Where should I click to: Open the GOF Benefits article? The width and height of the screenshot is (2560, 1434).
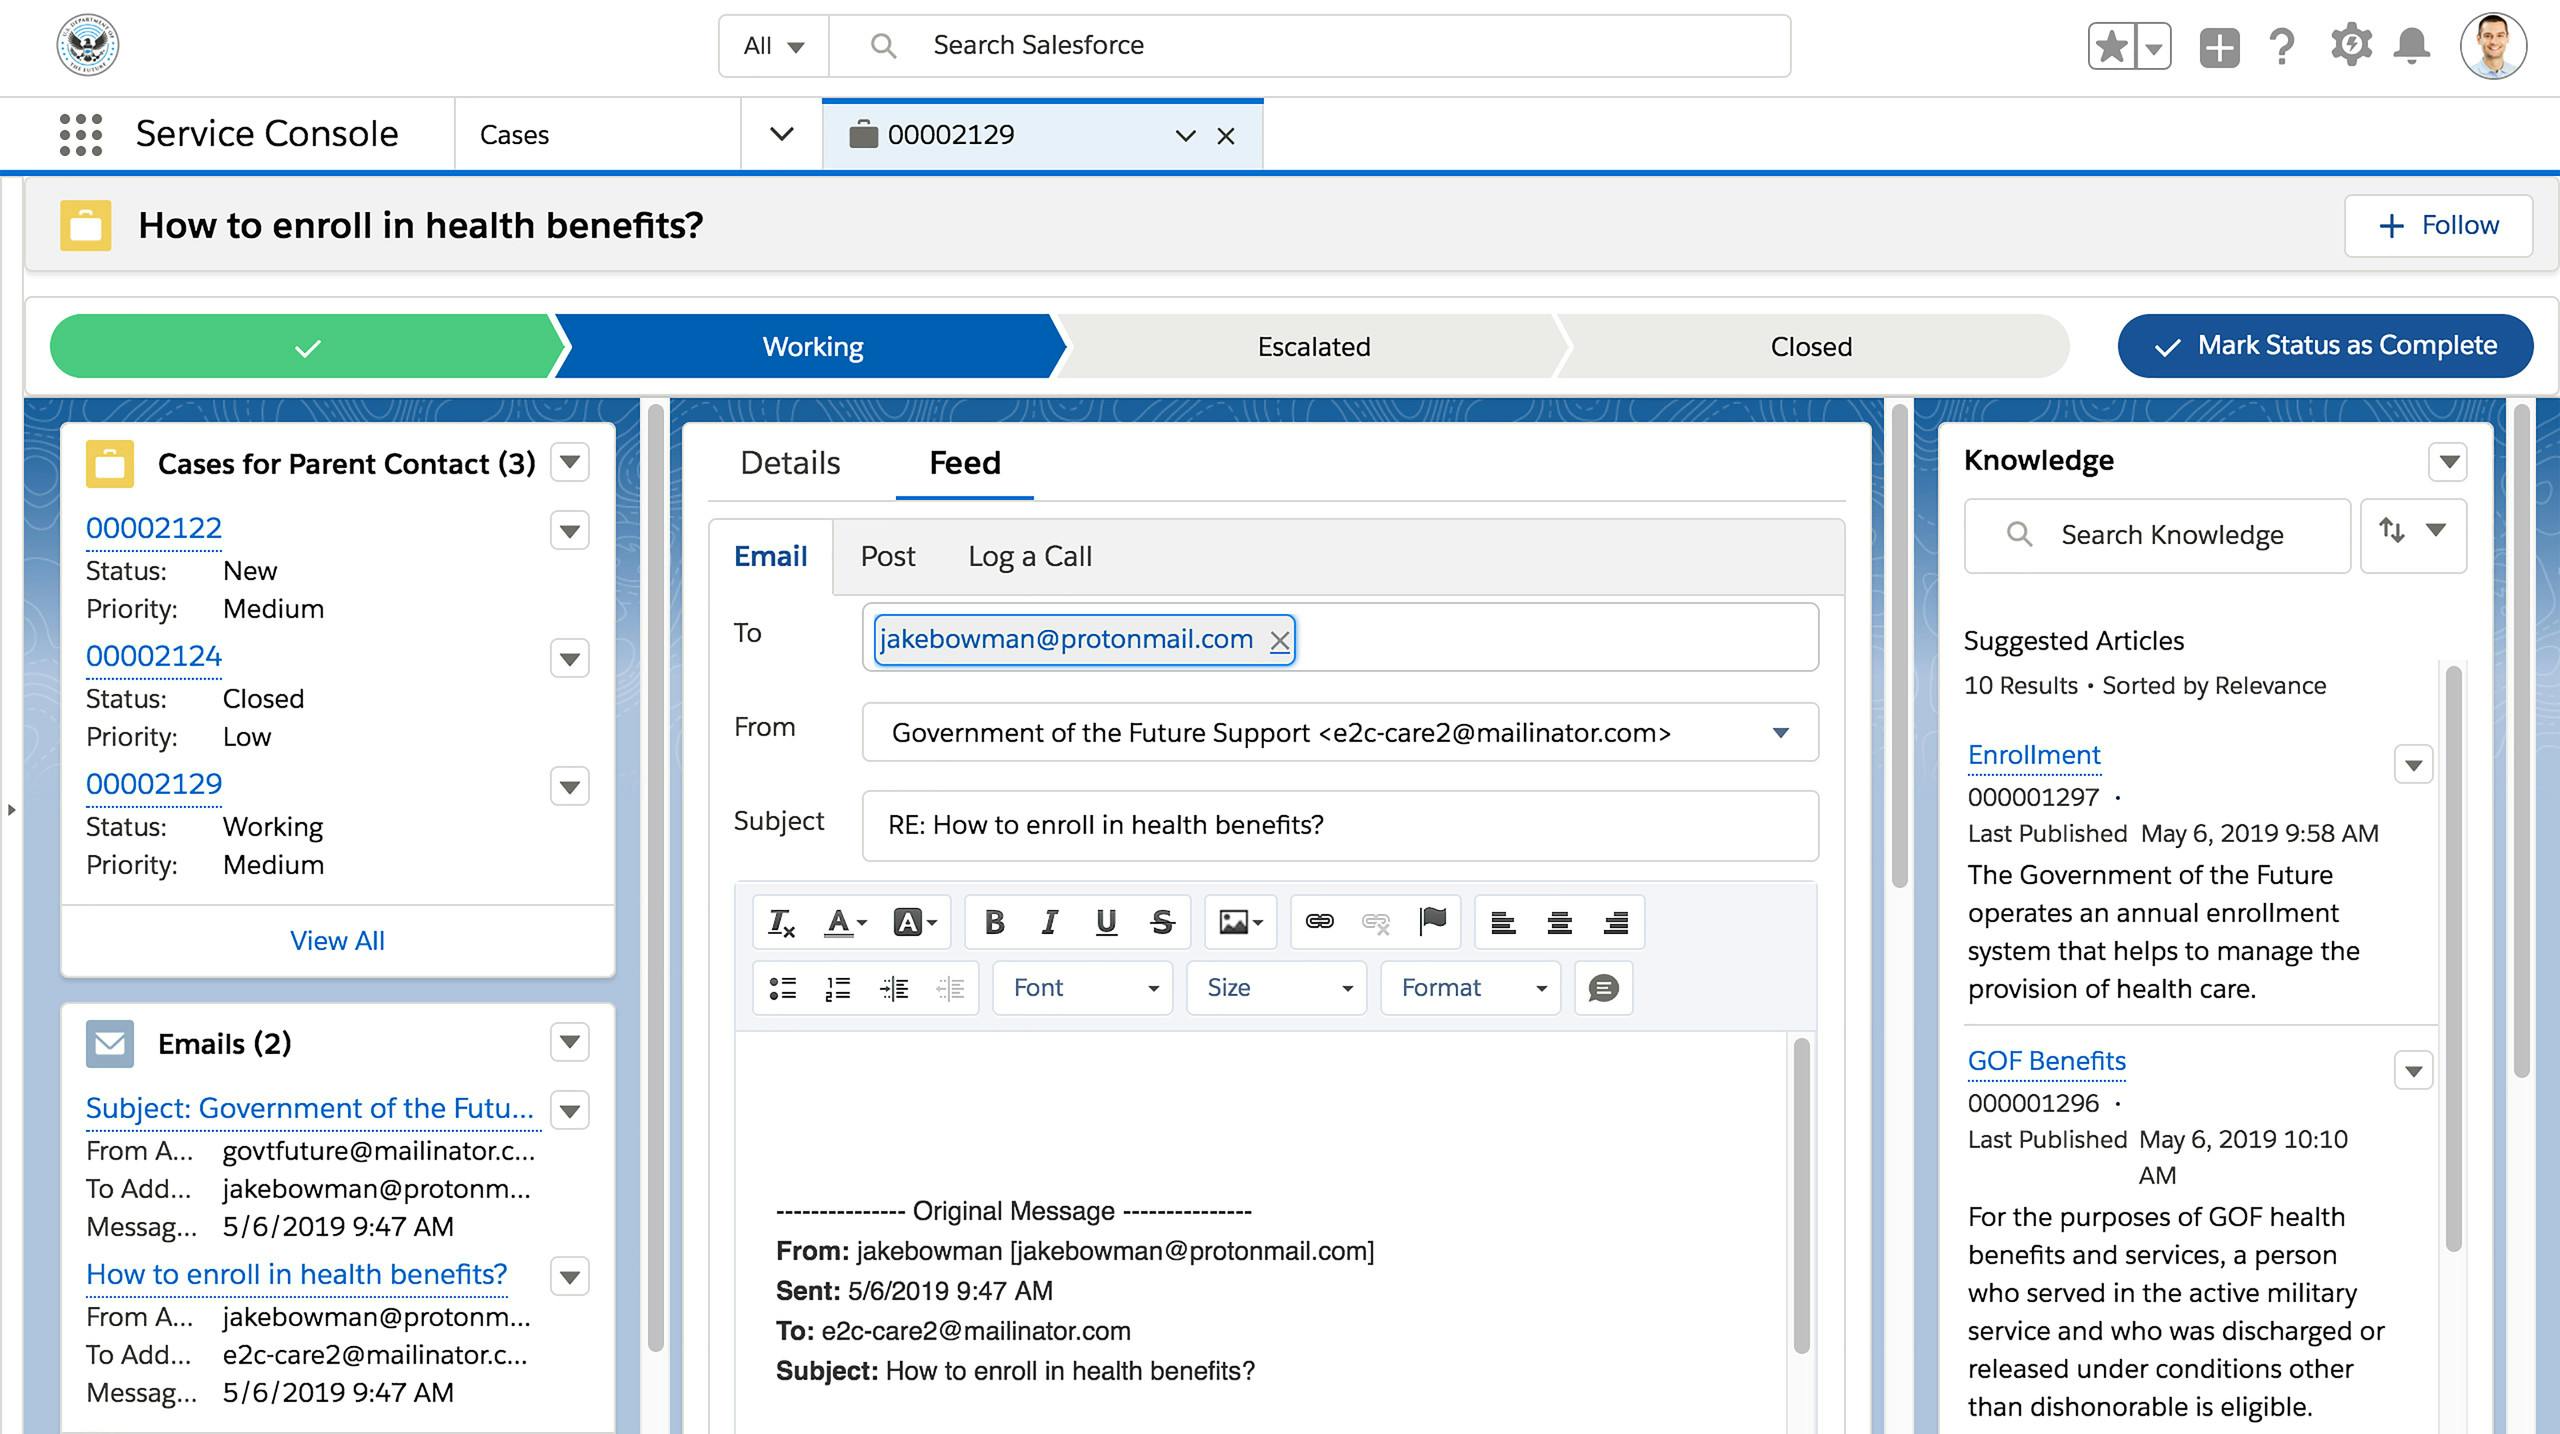[x=2046, y=1061]
